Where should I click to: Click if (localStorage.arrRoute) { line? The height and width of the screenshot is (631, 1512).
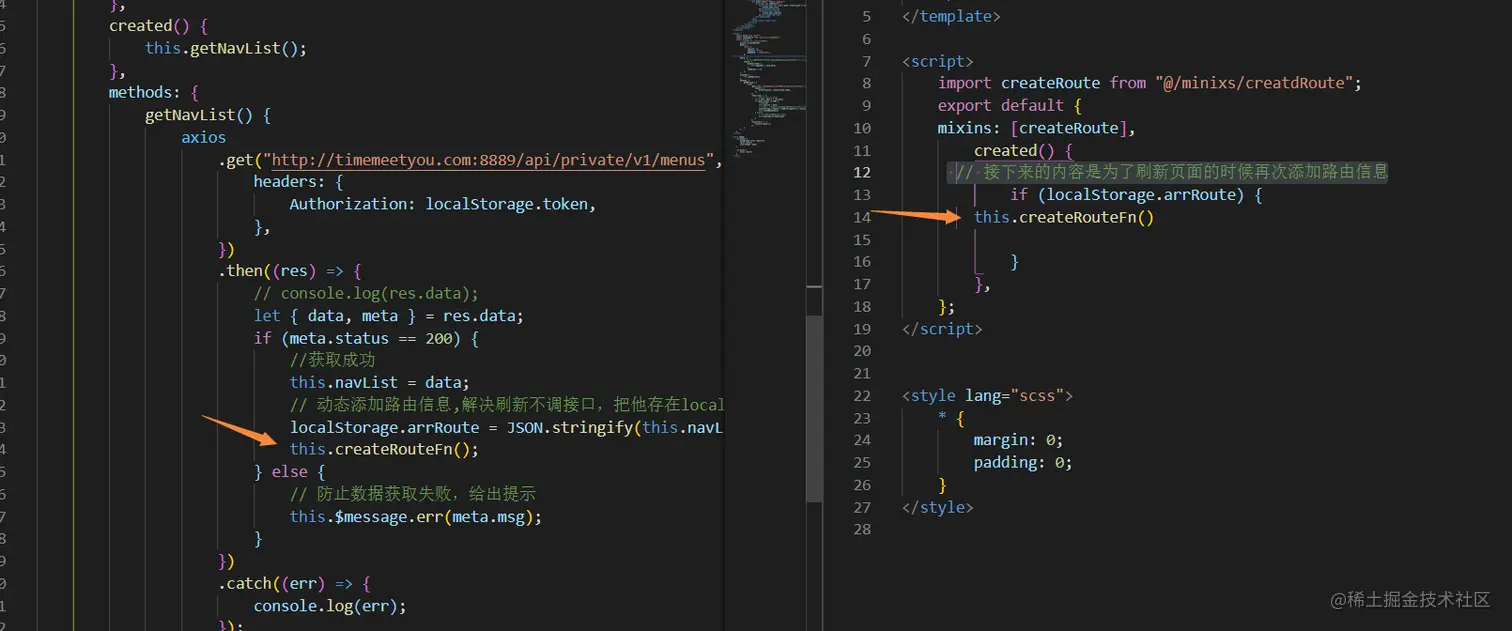(x=1136, y=195)
